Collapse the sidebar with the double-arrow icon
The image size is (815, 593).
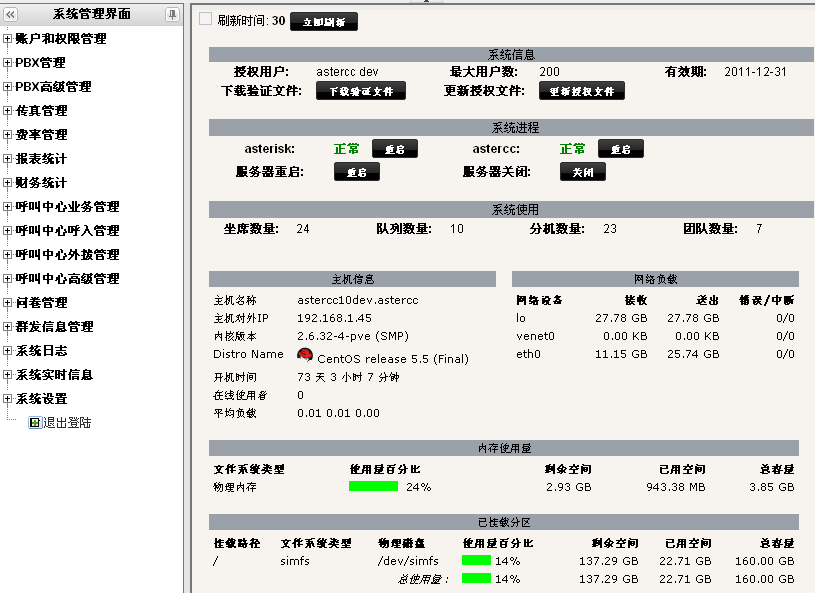coord(11,14)
